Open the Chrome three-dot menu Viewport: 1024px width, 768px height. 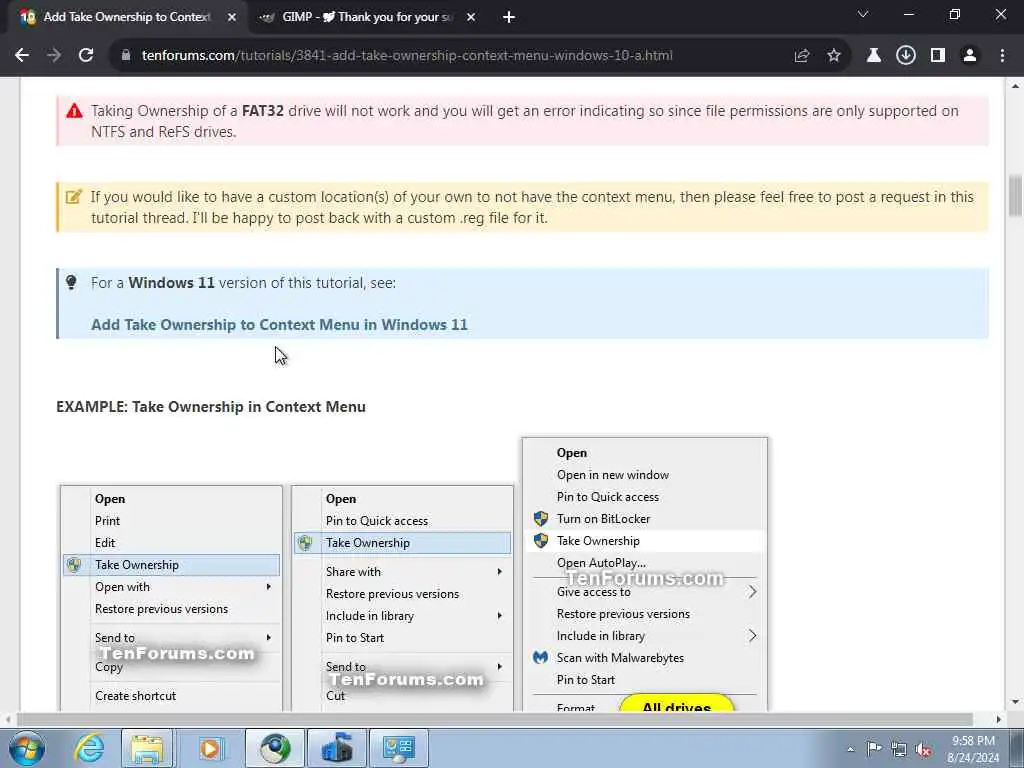click(x=1002, y=56)
